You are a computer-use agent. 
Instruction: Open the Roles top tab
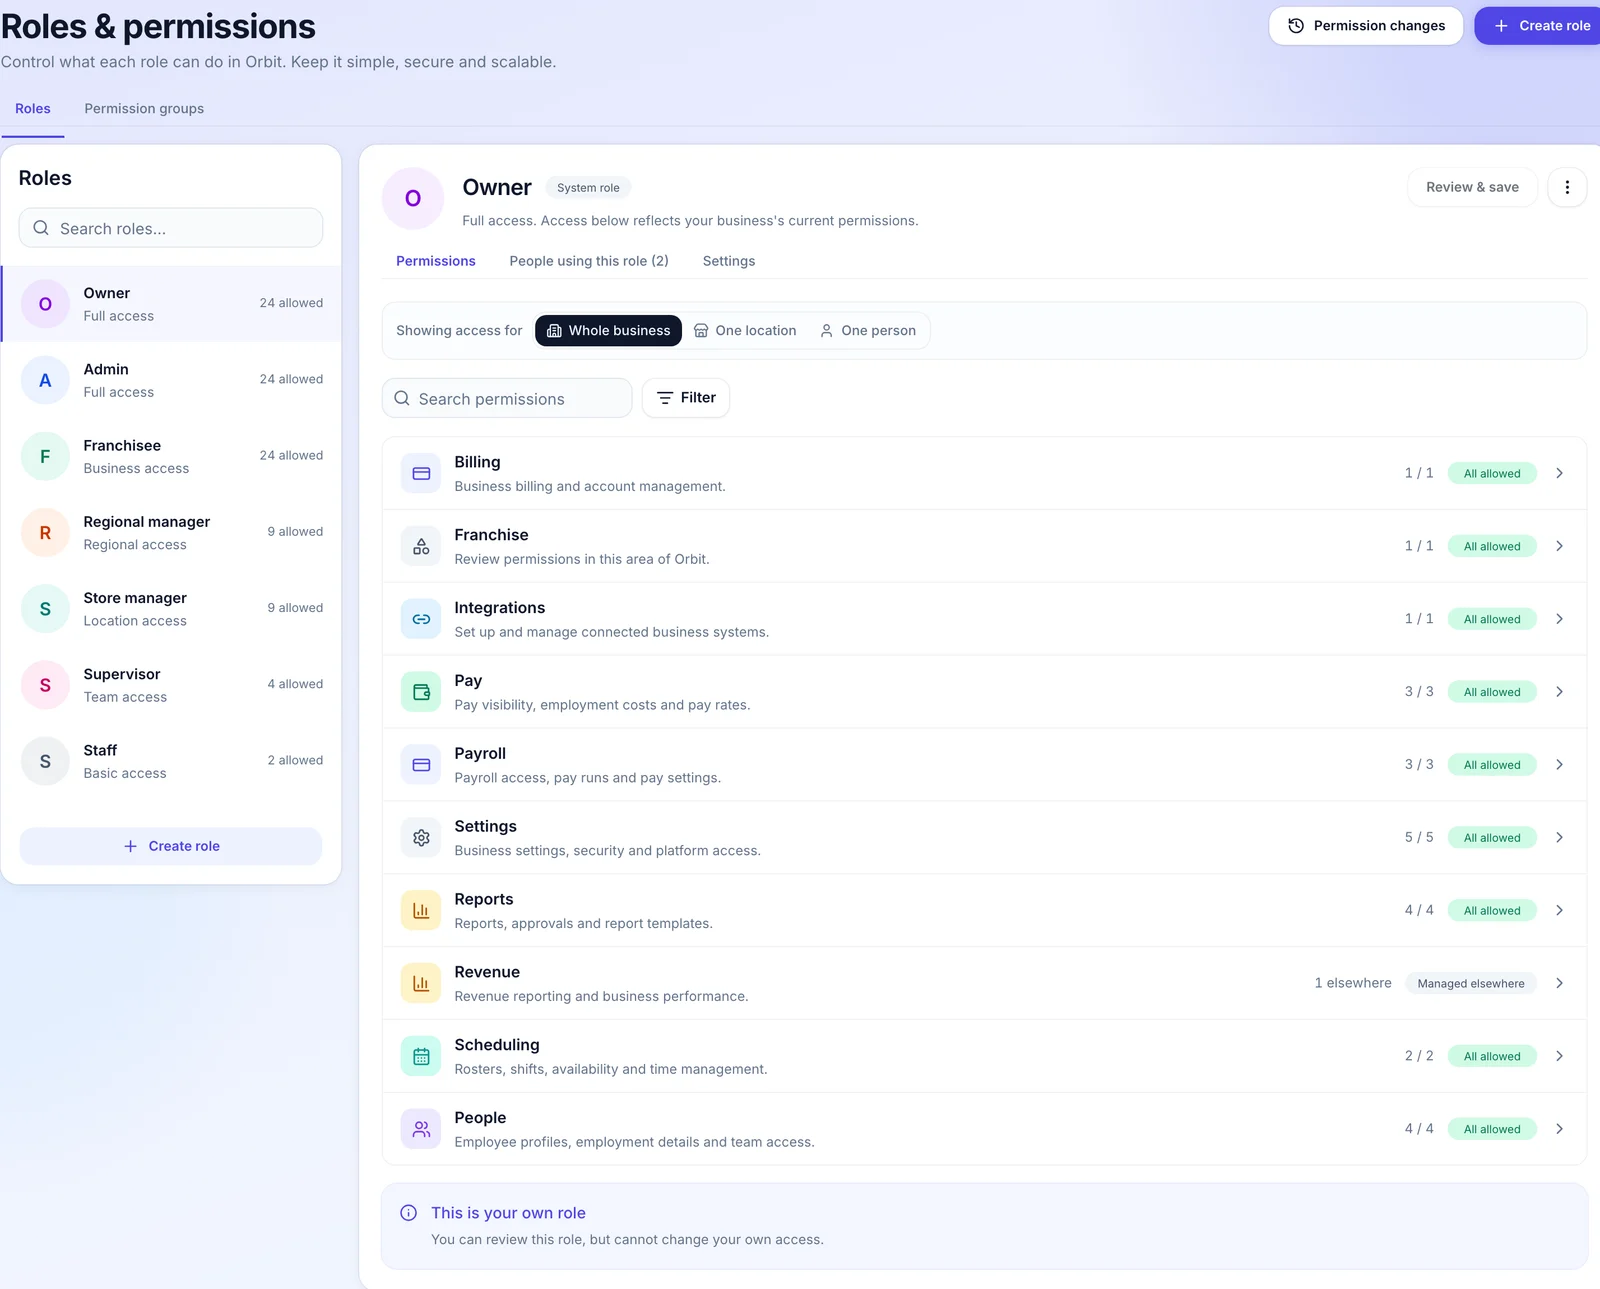pyautogui.click(x=33, y=108)
